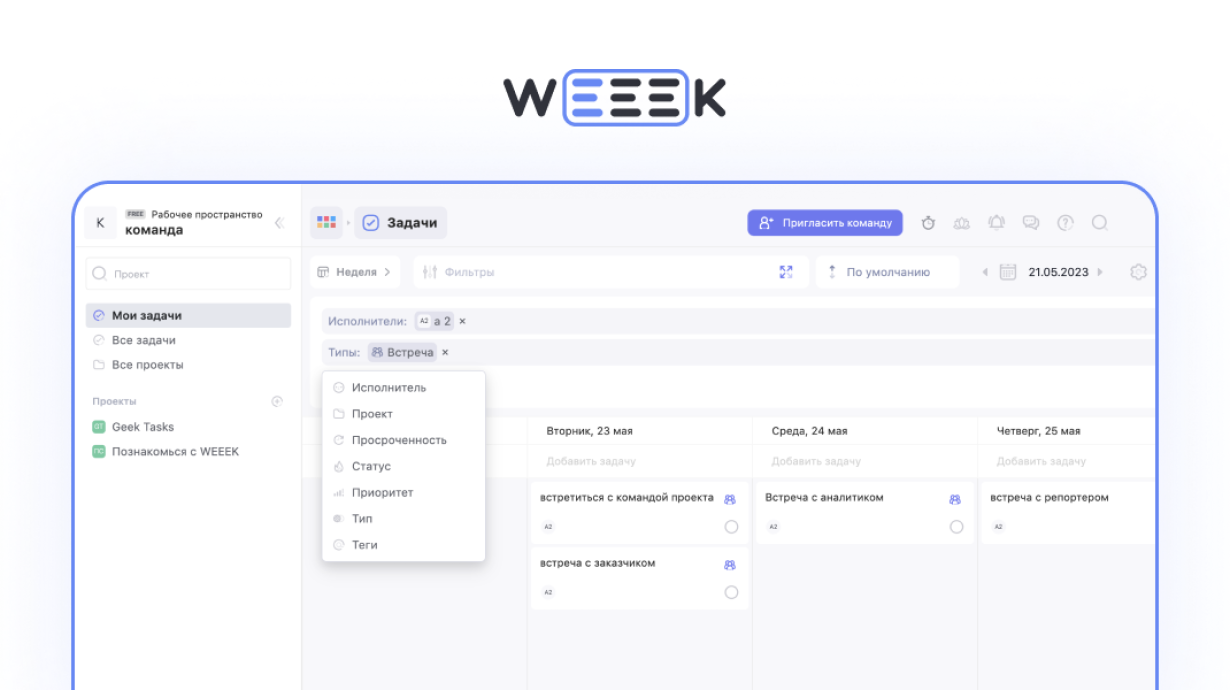Screen dimensions: 1230x690
Task: Click the help question mark icon
Action: point(1065,223)
